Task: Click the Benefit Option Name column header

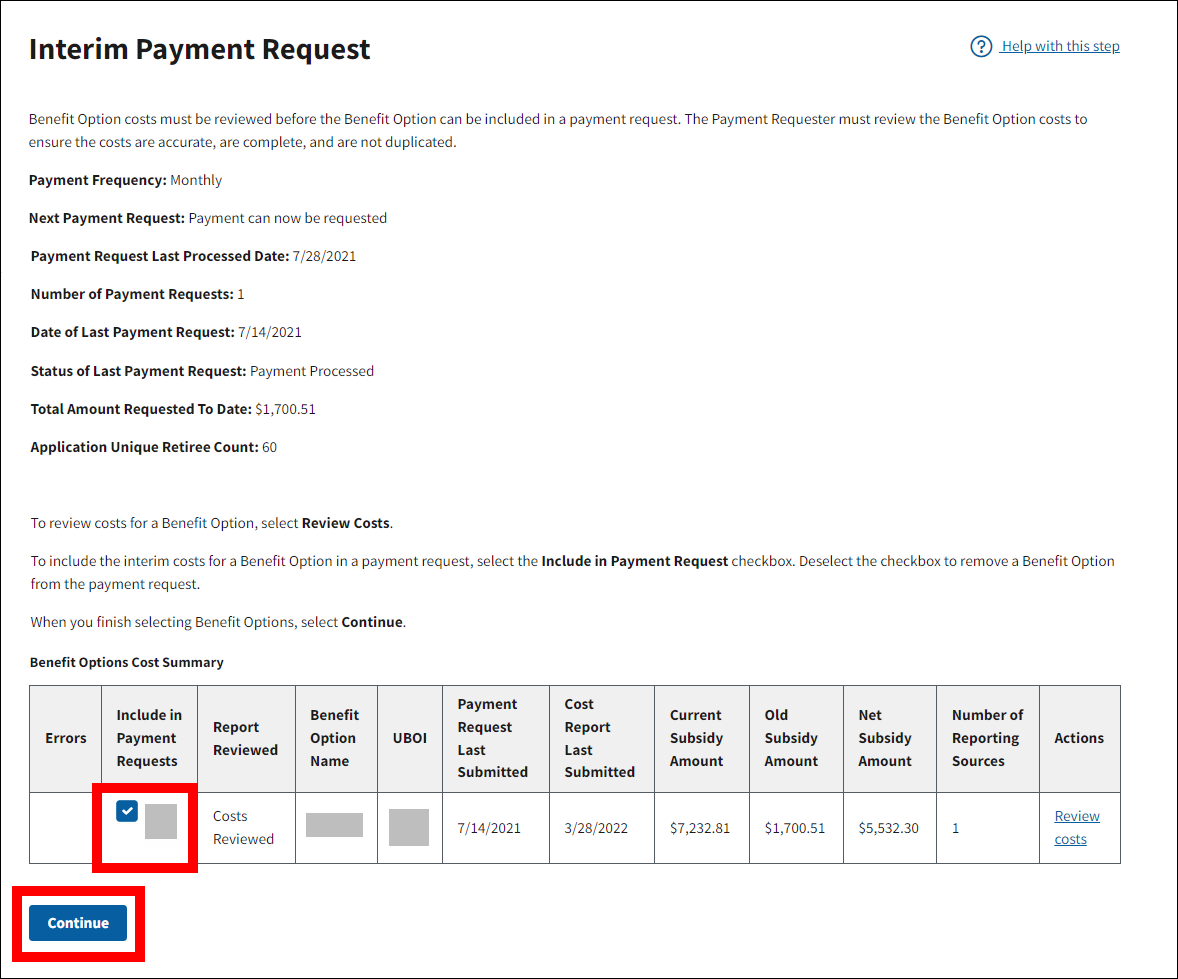Action: pyautogui.click(x=334, y=738)
